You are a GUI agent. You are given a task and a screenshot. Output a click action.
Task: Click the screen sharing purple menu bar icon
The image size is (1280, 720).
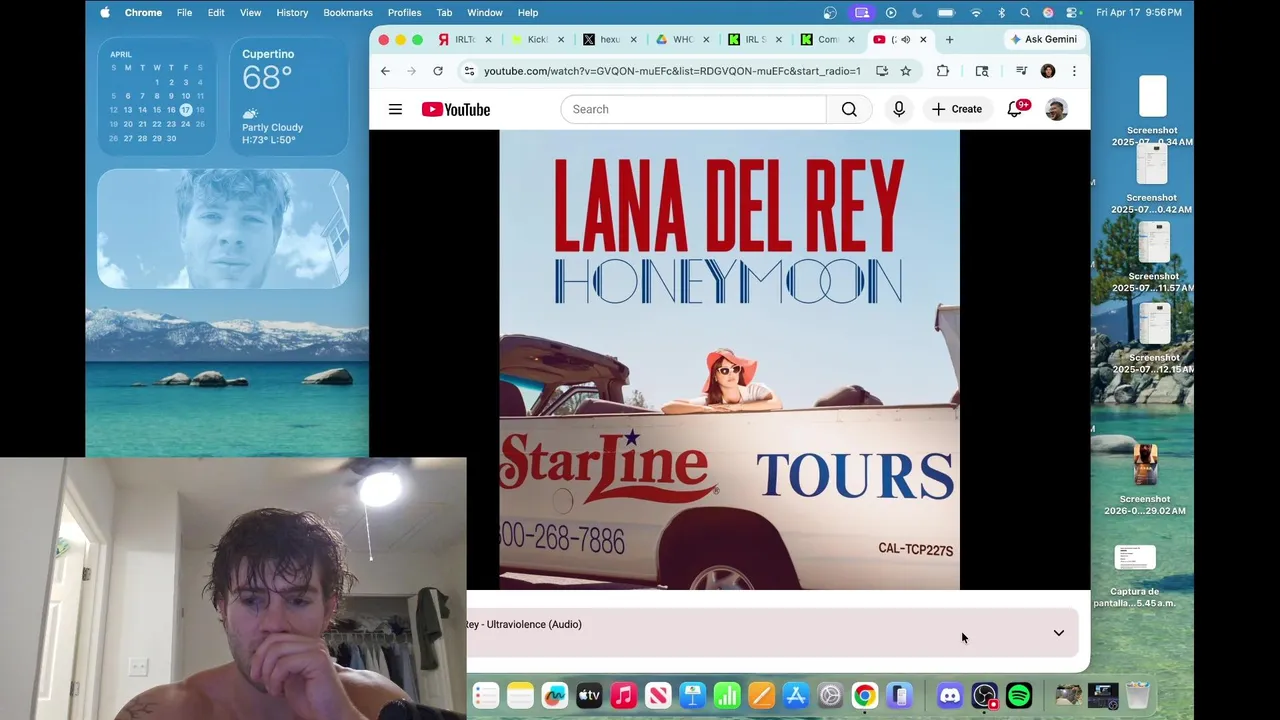(861, 12)
